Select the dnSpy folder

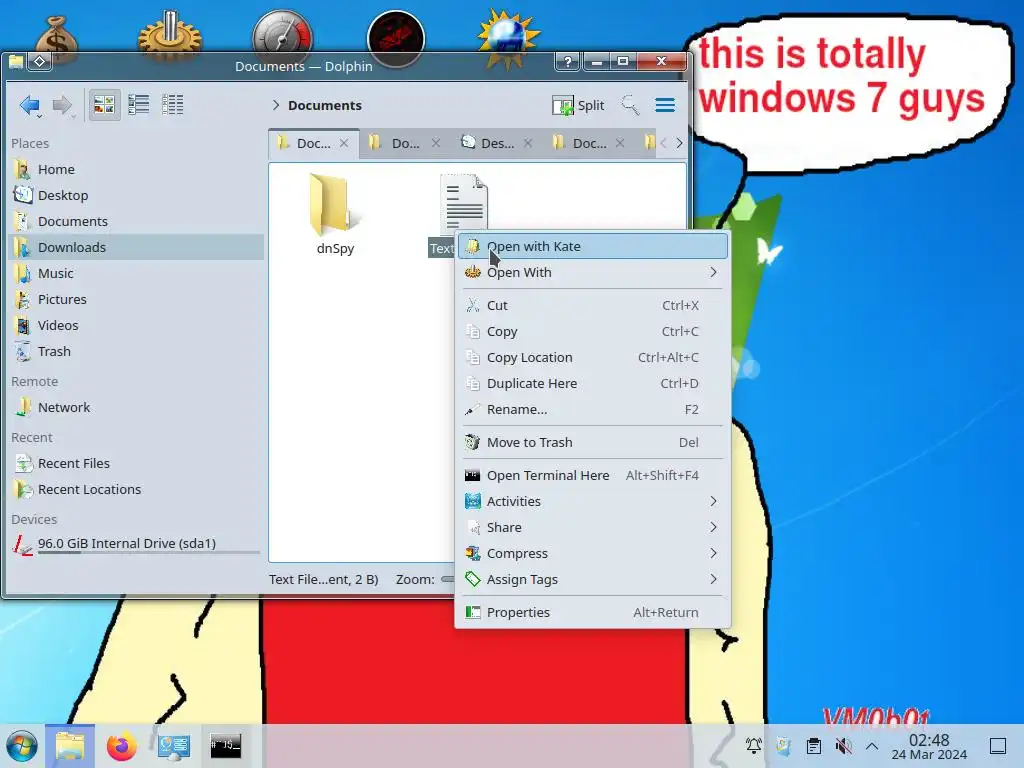pyautogui.click(x=335, y=215)
